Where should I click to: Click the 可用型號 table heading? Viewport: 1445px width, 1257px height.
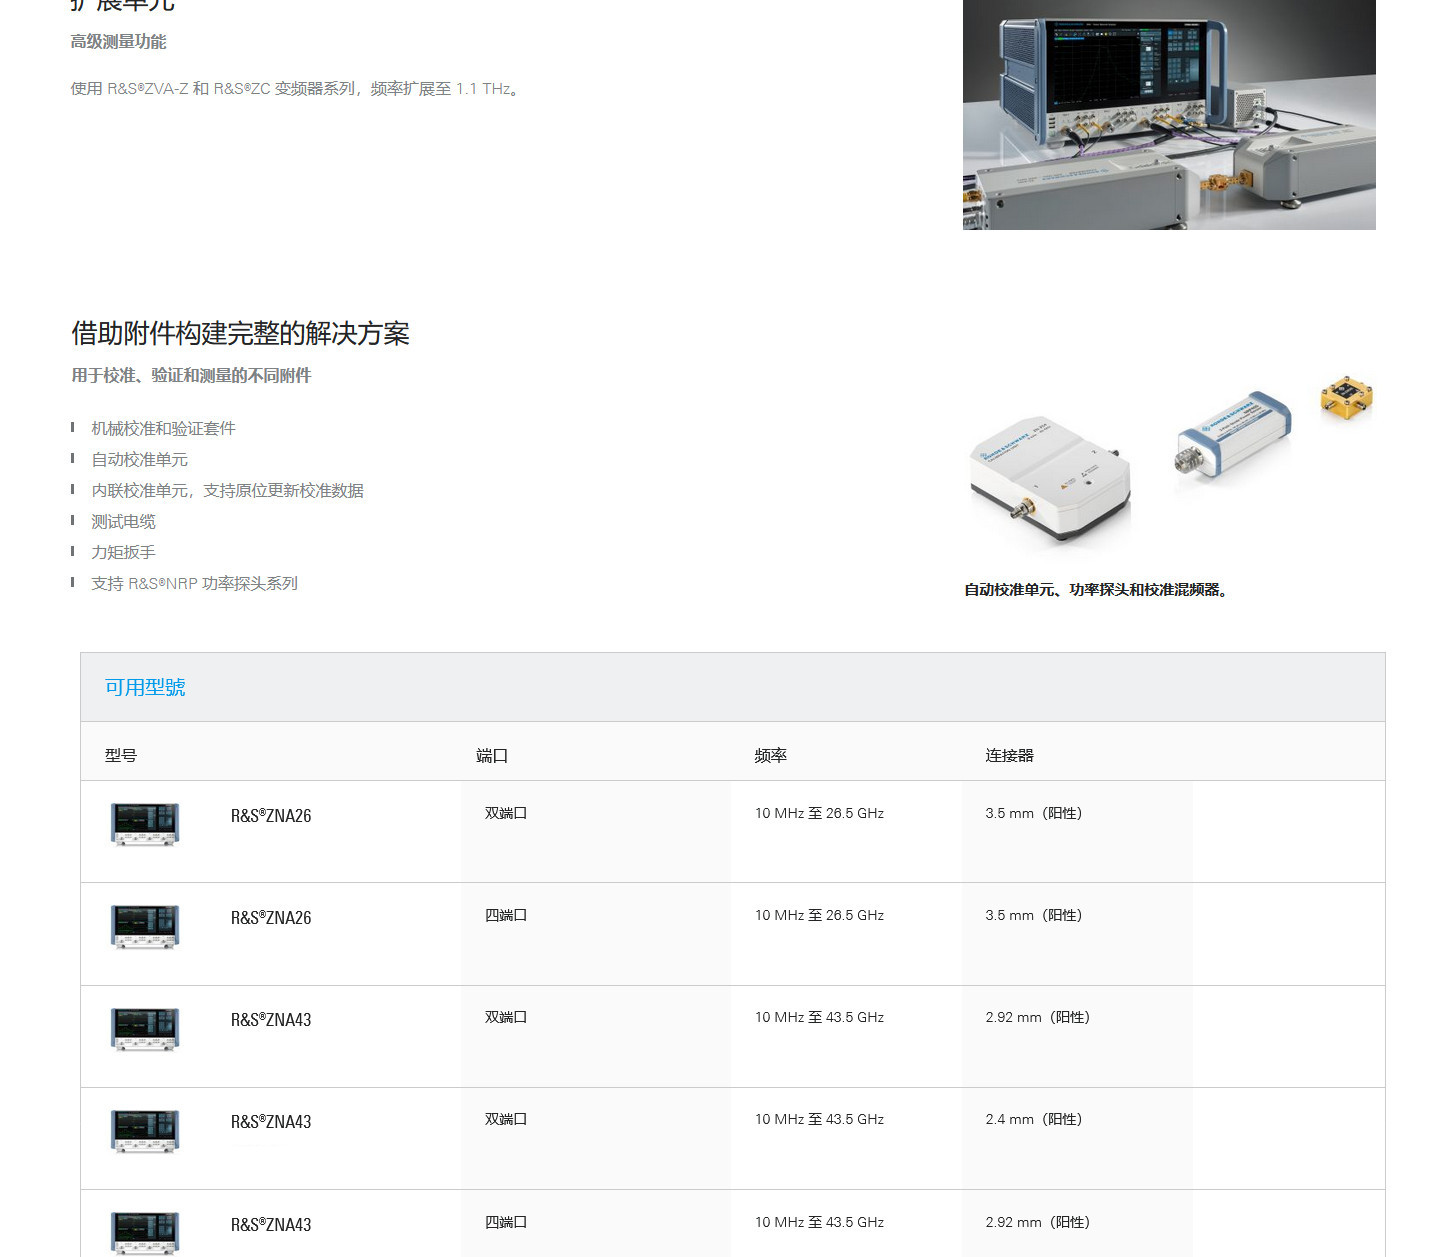pos(145,687)
